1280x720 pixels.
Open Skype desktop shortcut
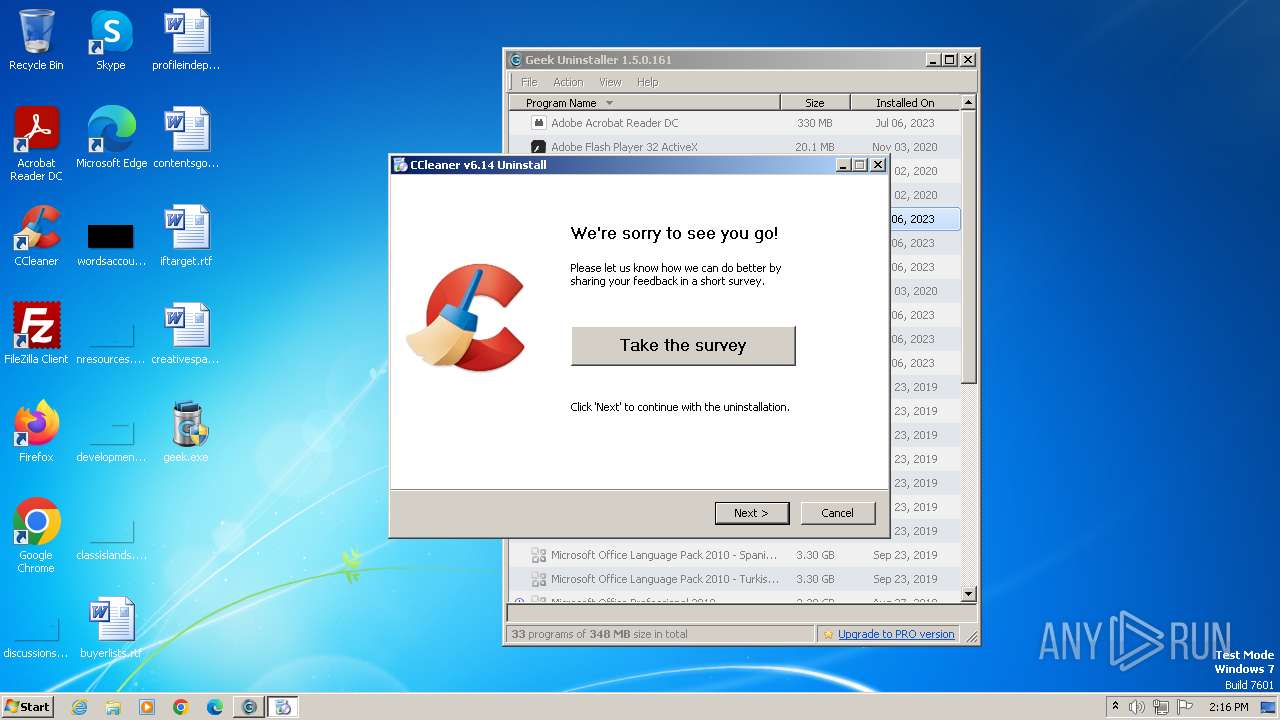(110, 40)
